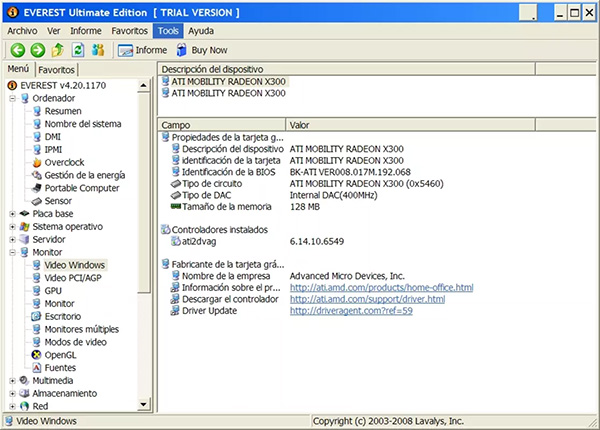600x430 pixels.
Task: Open Gestión de la energía entry
Action: point(84,175)
